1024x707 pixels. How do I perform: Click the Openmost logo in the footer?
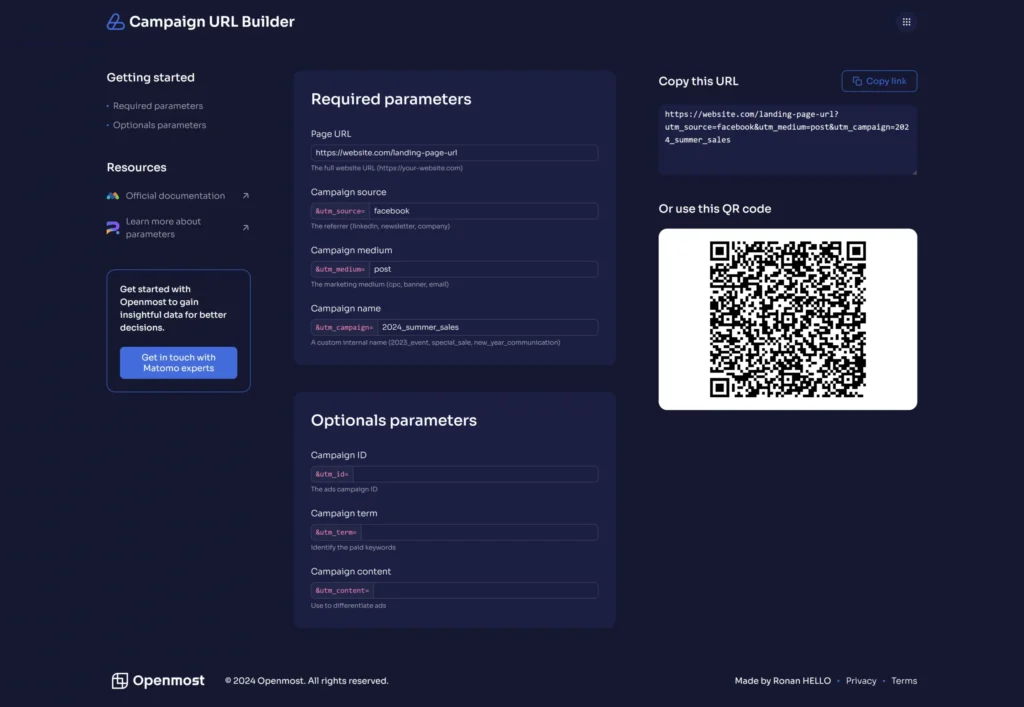click(158, 681)
